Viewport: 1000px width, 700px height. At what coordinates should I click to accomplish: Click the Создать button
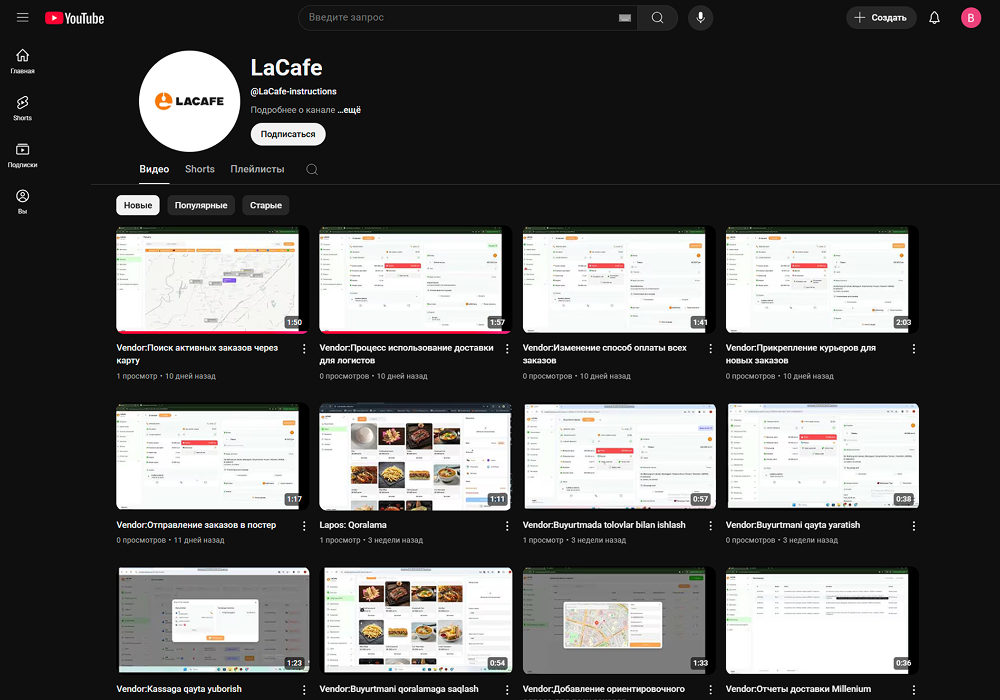[881, 18]
